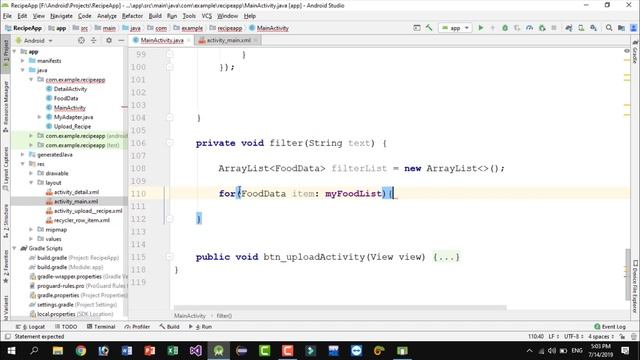This screenshot has height=360, width=640.
Task: Click the editor horizontal scrollbar
Action: click(x=340, y=308)
